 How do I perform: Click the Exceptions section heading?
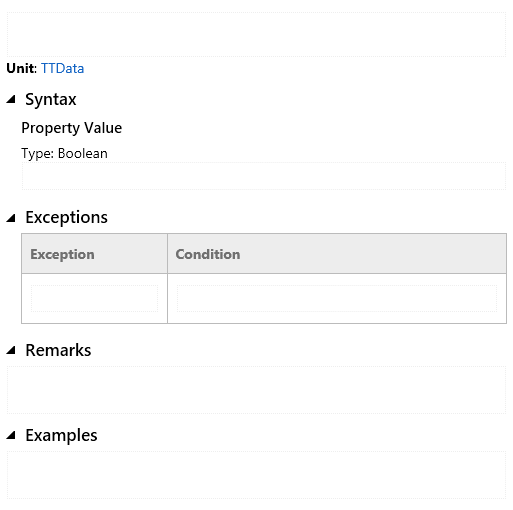[x=66, y=217]
